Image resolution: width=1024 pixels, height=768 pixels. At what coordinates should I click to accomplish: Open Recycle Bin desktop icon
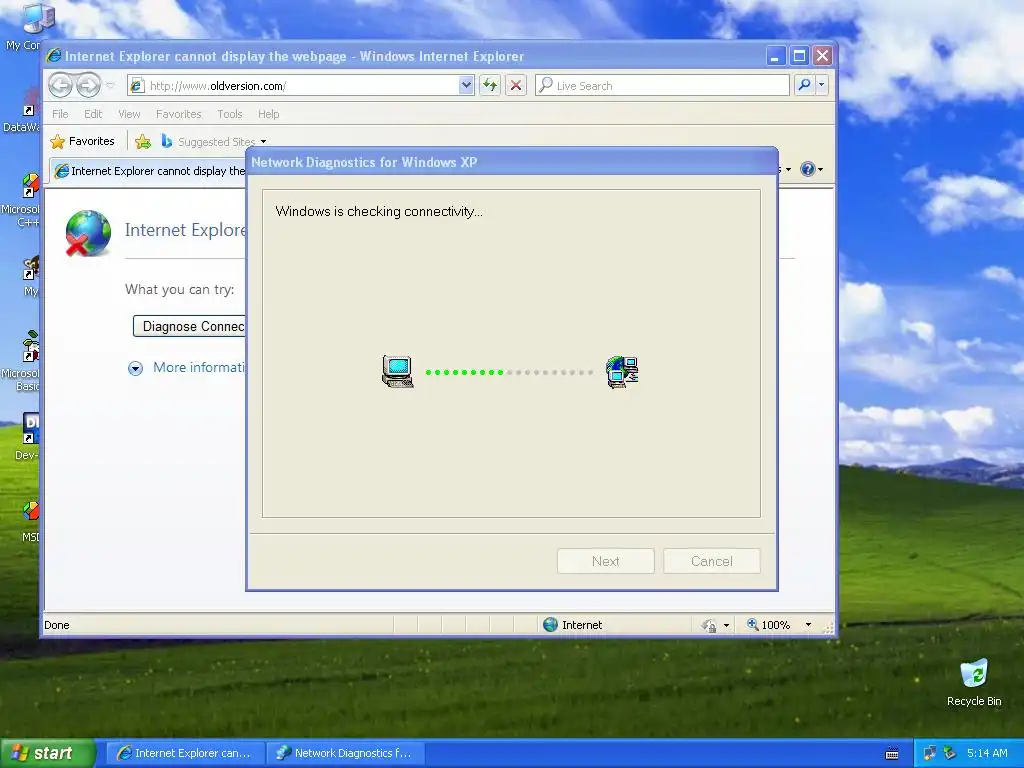point(974,682)
